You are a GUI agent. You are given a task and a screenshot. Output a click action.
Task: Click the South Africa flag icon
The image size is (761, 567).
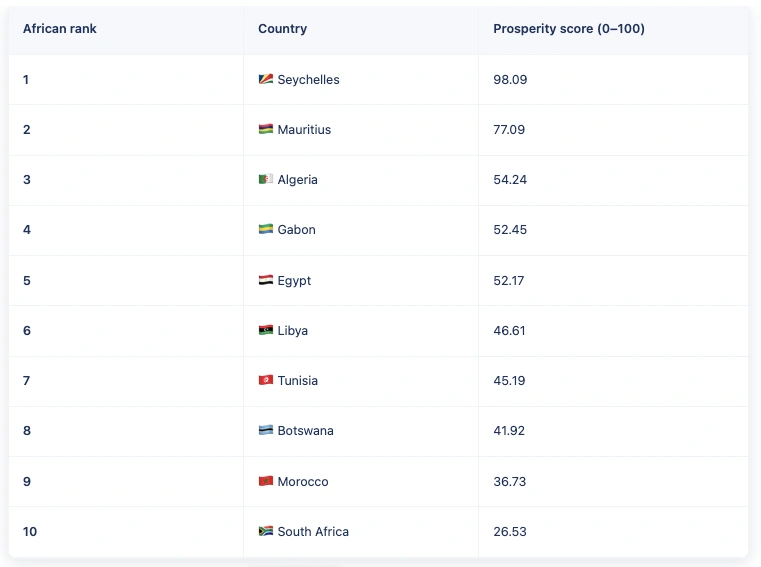pos(265,532)
